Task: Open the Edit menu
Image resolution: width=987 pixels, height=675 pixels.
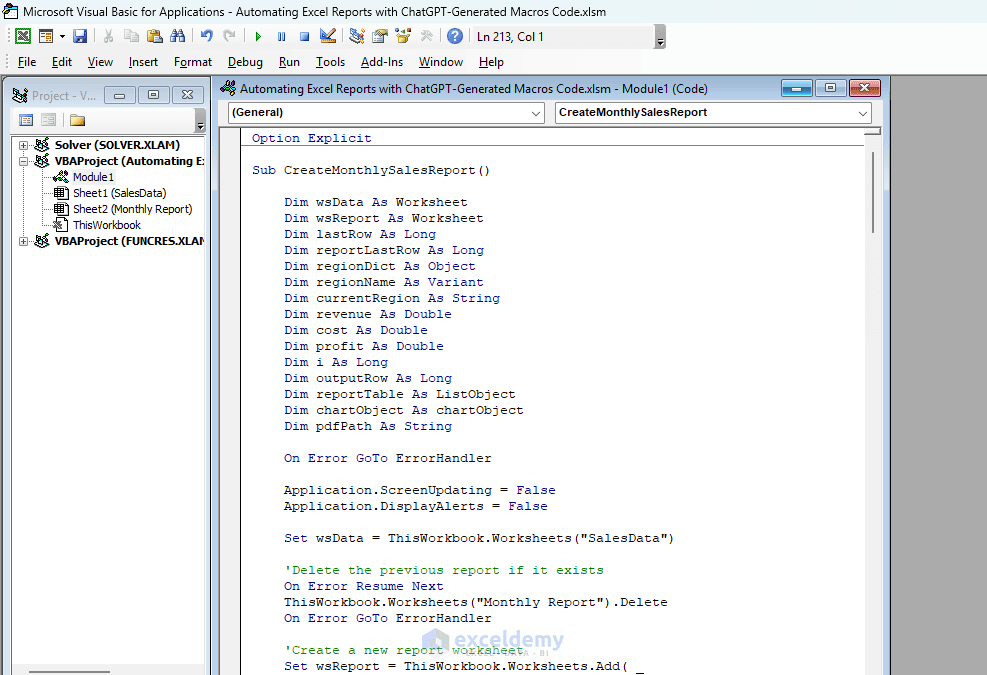Action: click(62, 62)
